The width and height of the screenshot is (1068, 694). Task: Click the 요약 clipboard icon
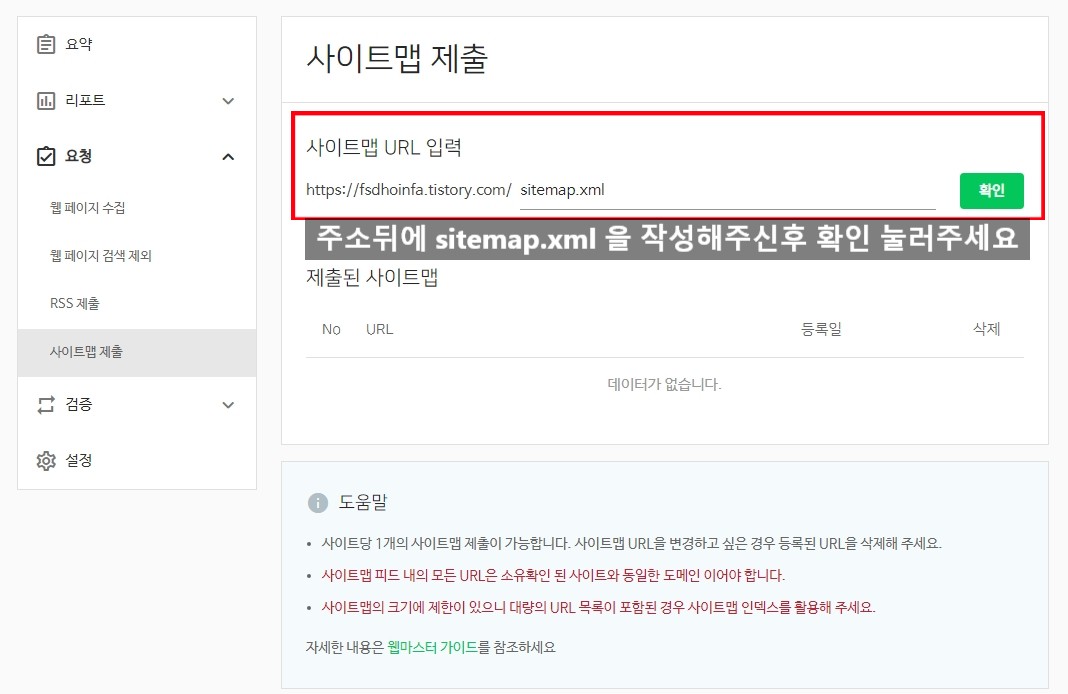46,44
